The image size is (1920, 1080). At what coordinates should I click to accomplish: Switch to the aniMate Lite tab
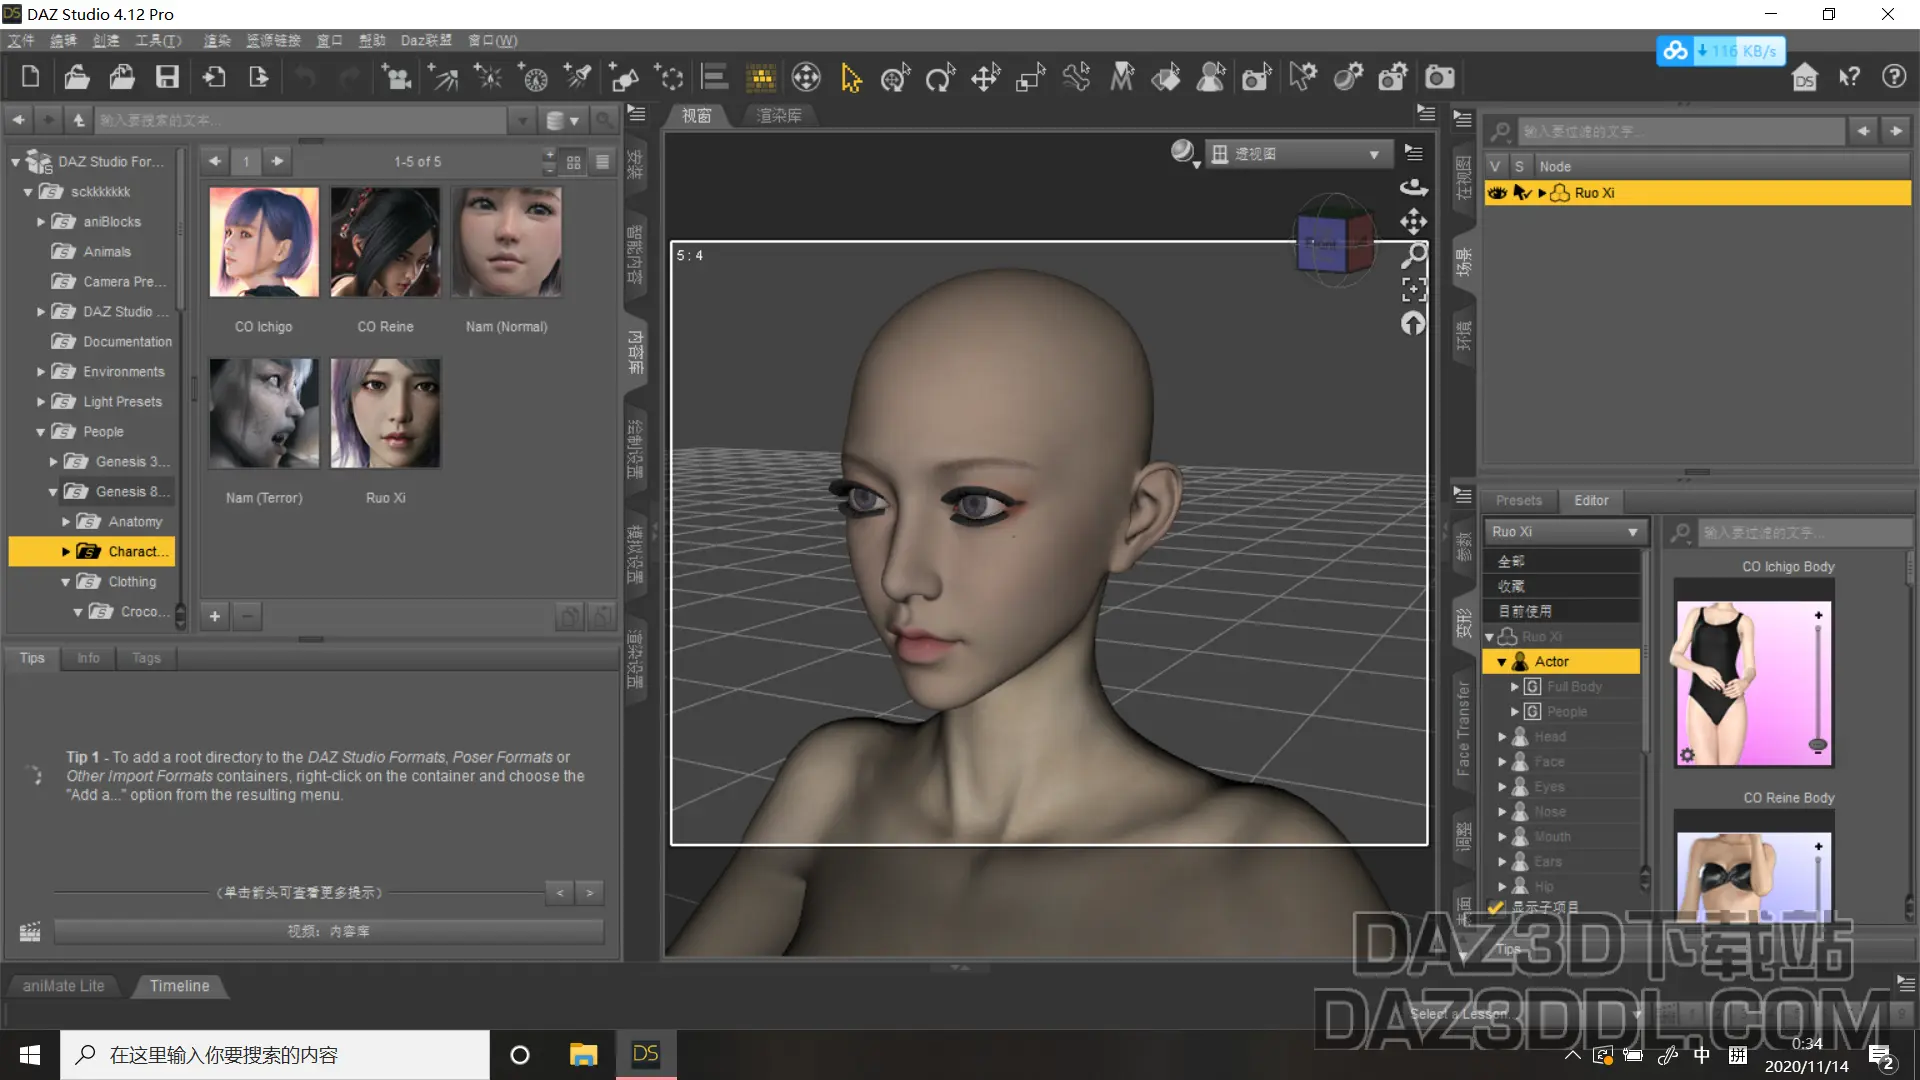click(x=63, y=986)
